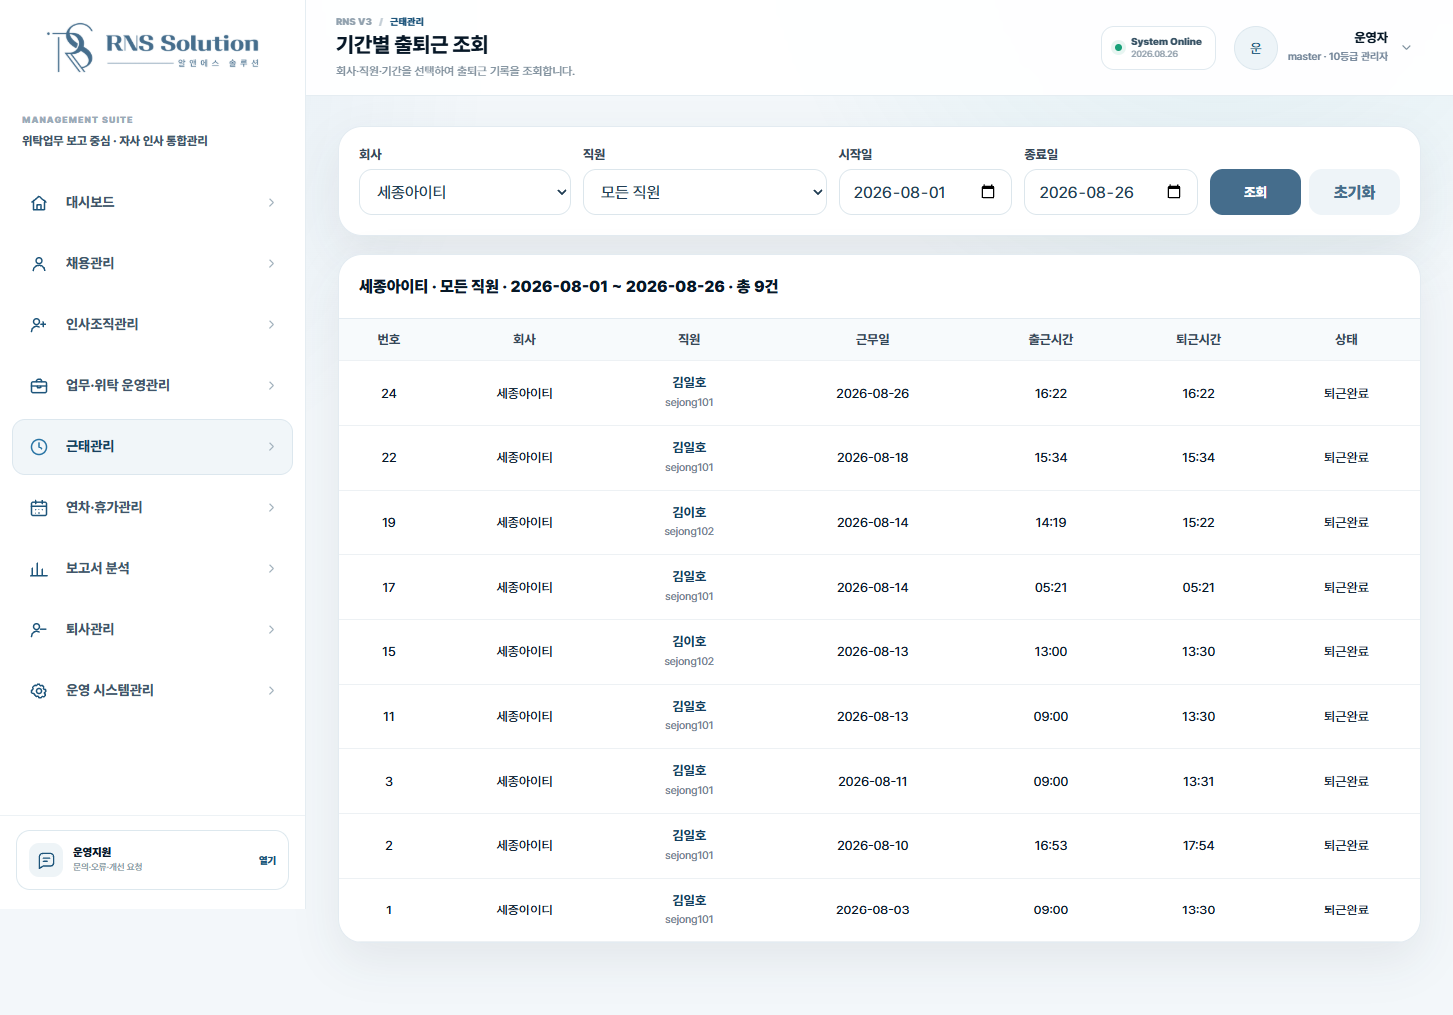
Task: Click the 근태관리 clock icon
Action: (39, 447)
